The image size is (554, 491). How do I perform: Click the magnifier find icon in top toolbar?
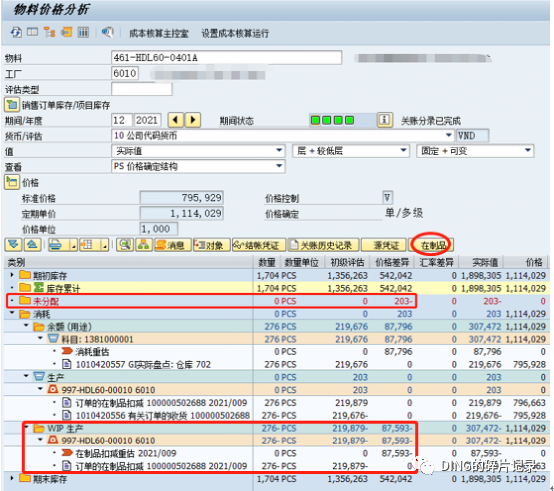[x=108, y=32]
